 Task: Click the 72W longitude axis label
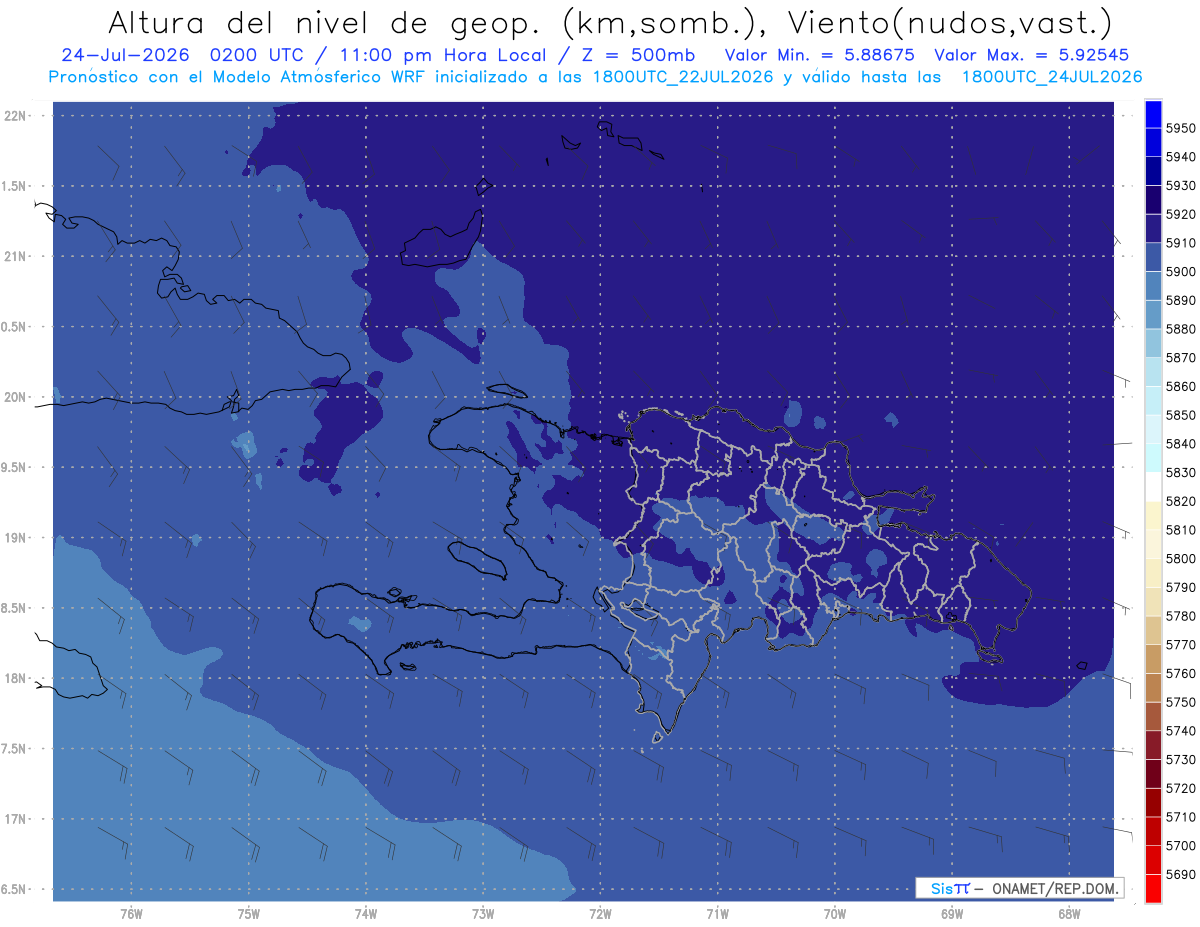(600, 913)
